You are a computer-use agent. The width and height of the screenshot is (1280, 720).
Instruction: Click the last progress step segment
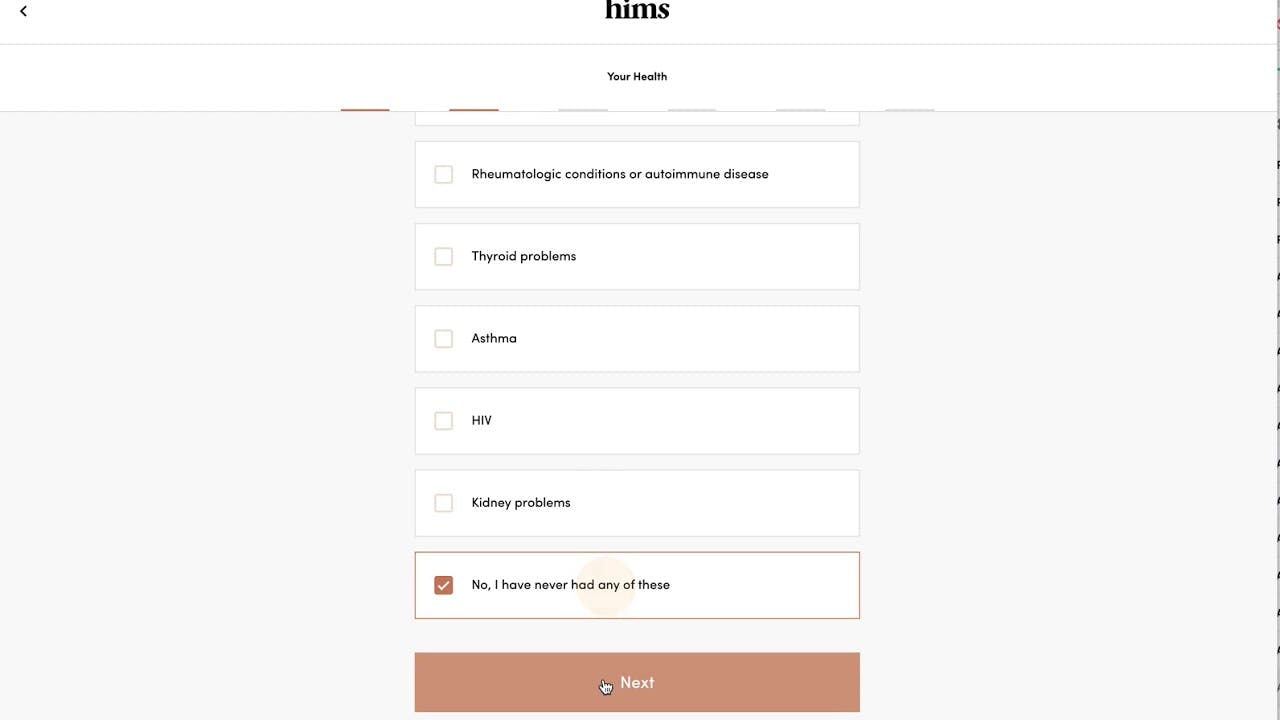910,109
